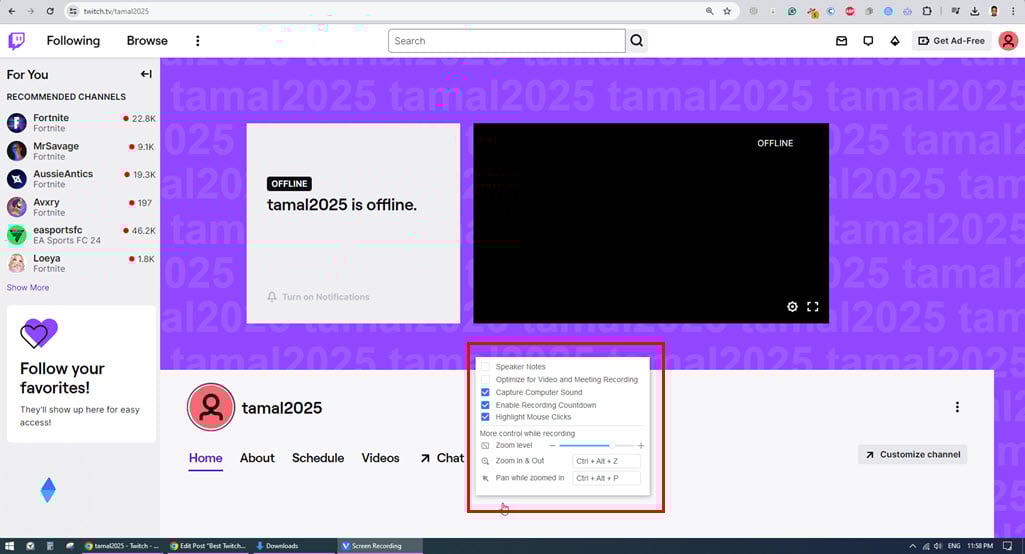This screenshot has height=554, width=1025.
Task: Open the Windows Start menu
Action: pyautogui.click(x=9, y=545)
